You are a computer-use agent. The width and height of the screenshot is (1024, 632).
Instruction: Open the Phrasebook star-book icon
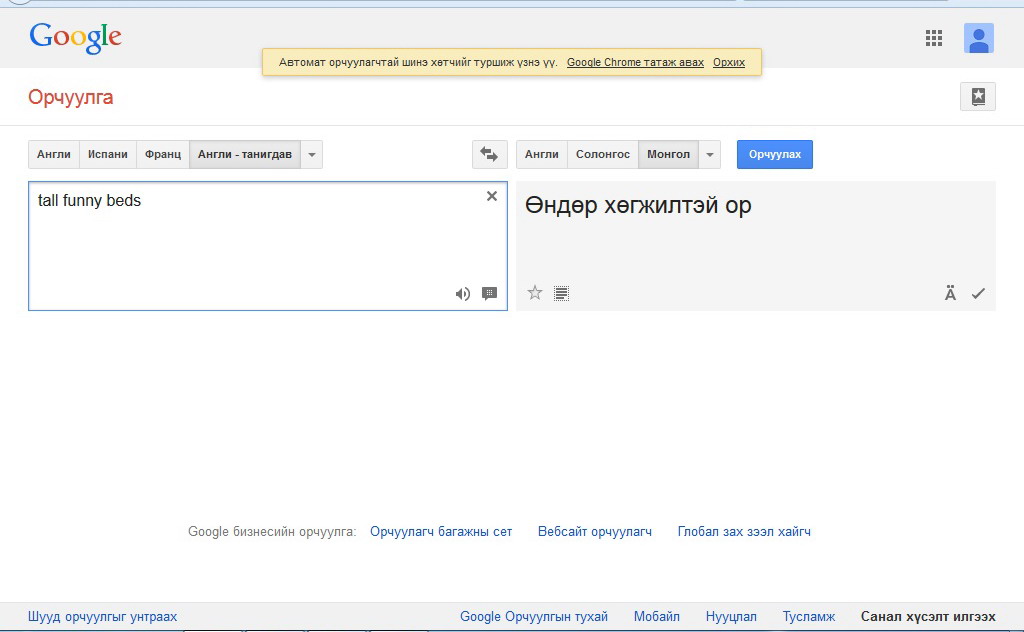pos(977,97)
